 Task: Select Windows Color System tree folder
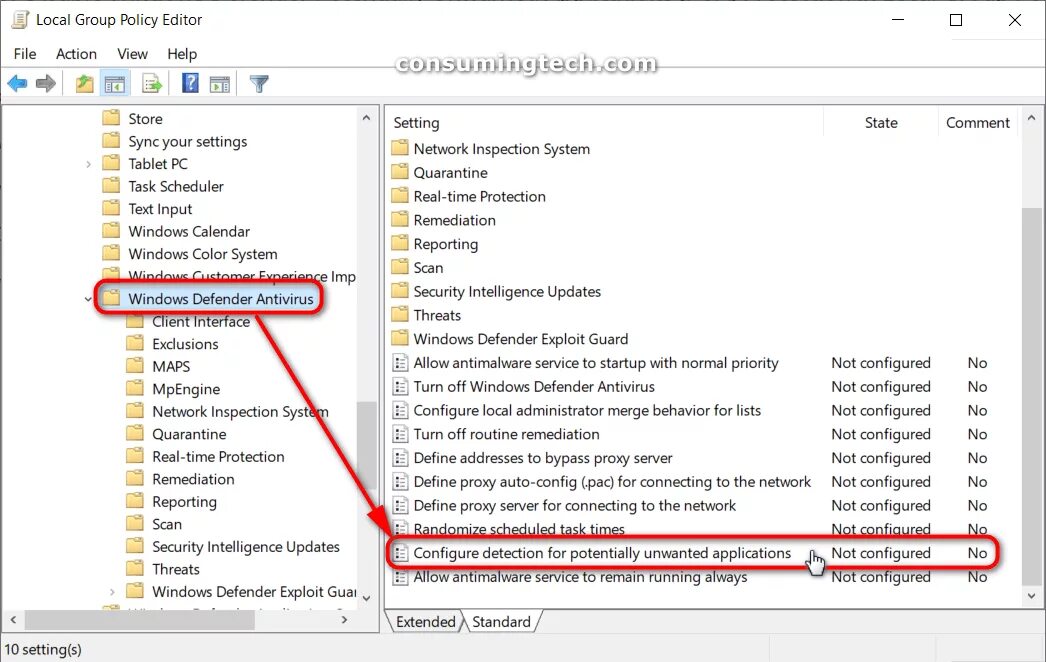203,254
